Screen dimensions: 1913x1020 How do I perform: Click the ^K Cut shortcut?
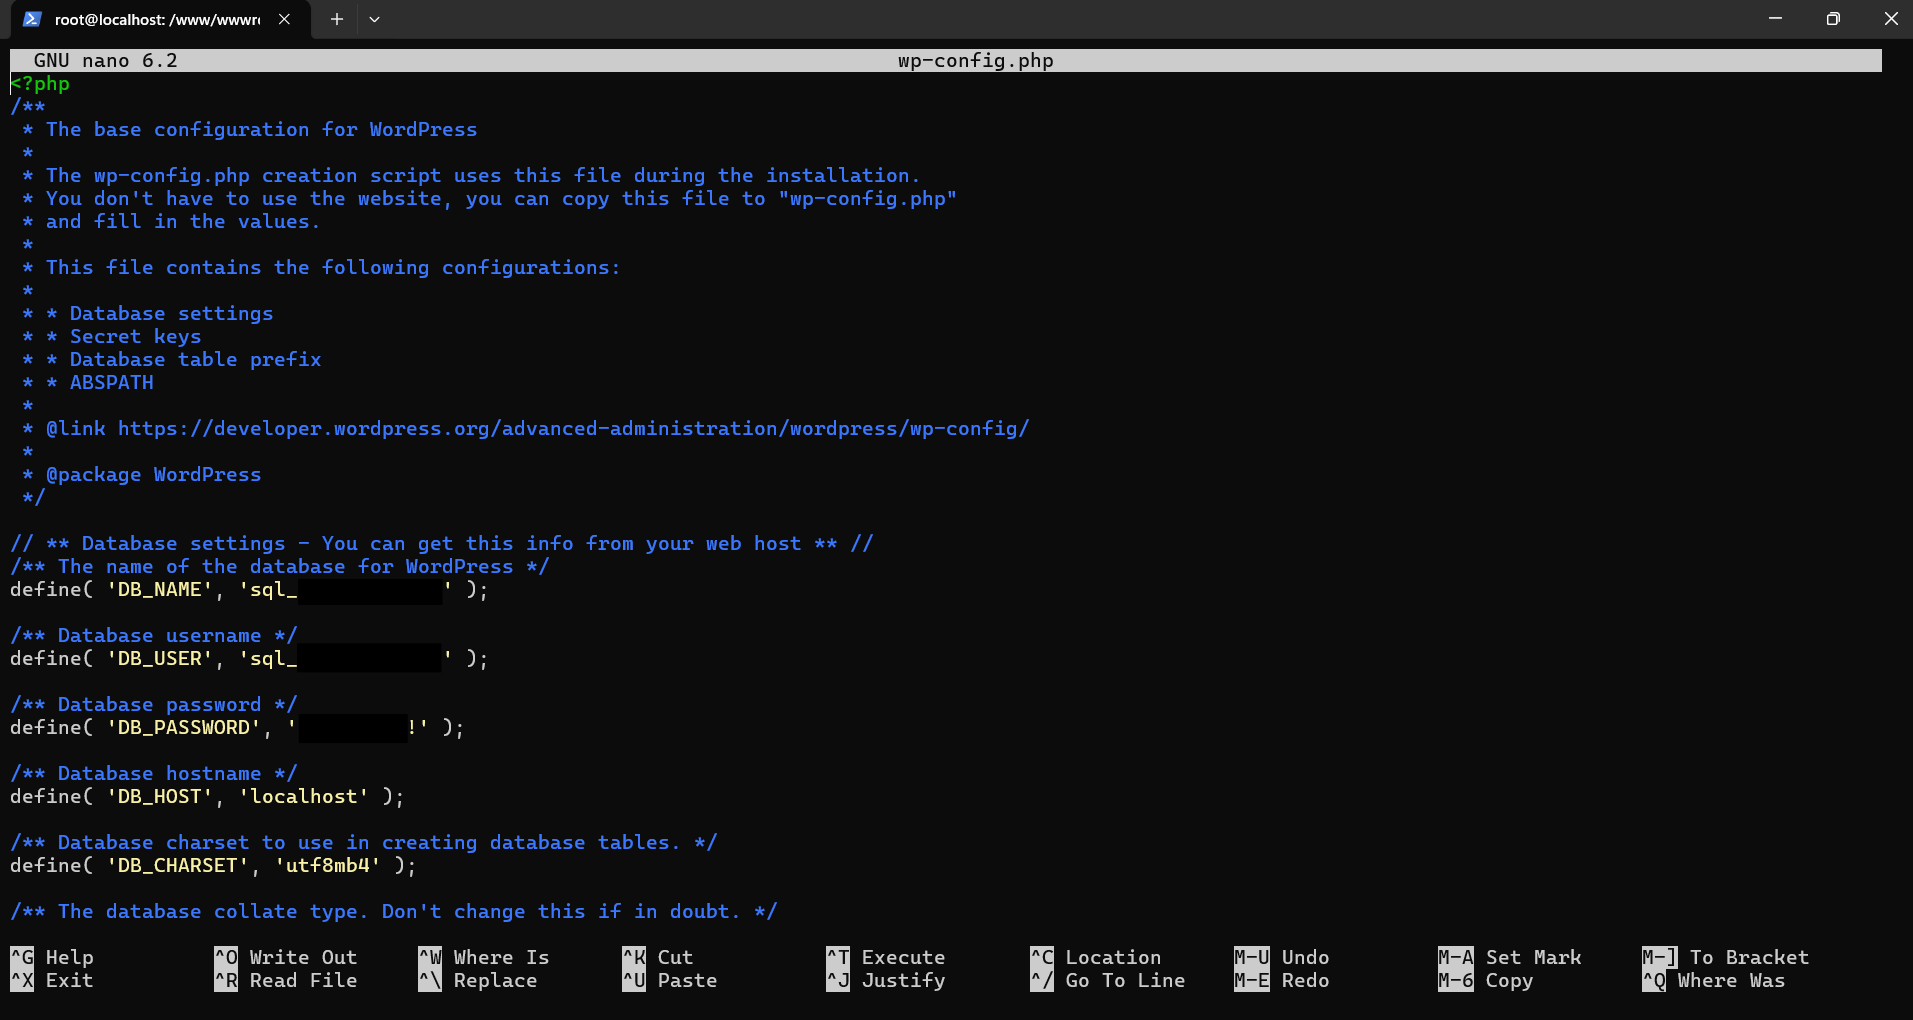point(658,957)
